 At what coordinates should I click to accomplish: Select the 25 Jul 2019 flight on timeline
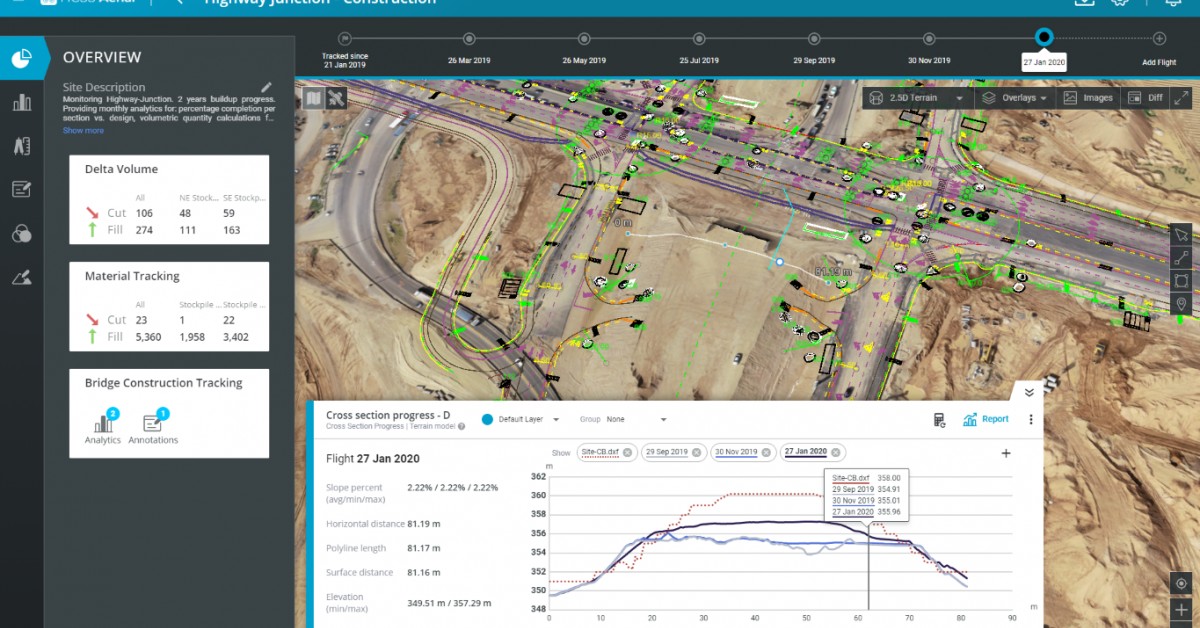pos(698,39)
